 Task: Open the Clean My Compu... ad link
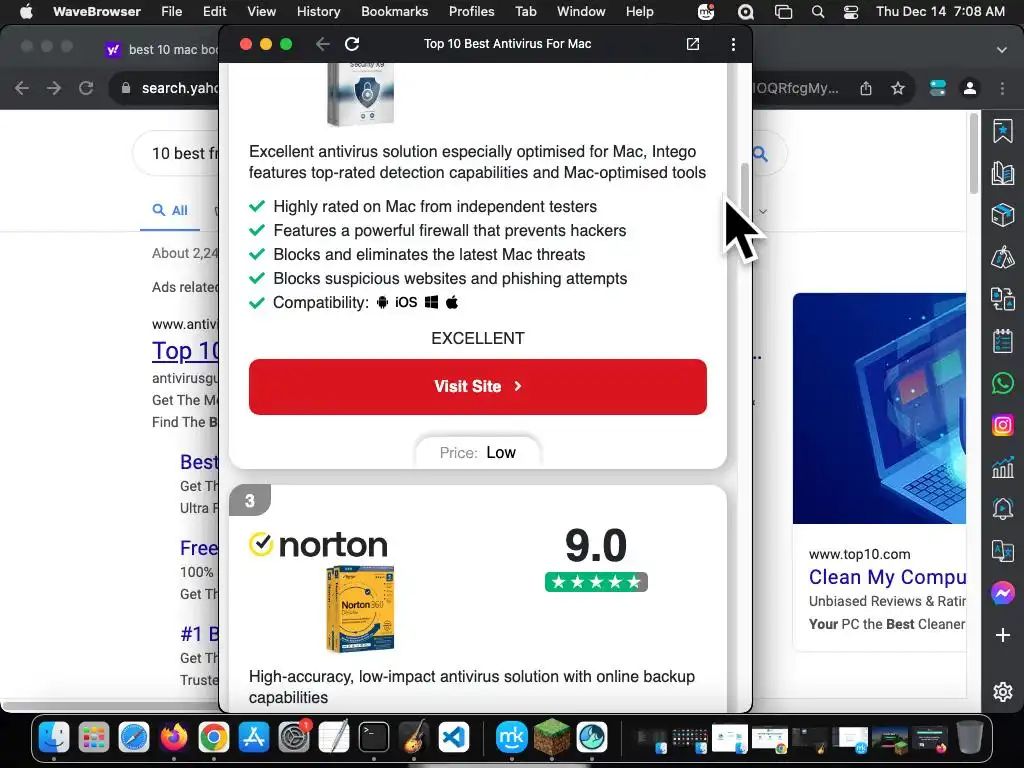click(887, 577)
